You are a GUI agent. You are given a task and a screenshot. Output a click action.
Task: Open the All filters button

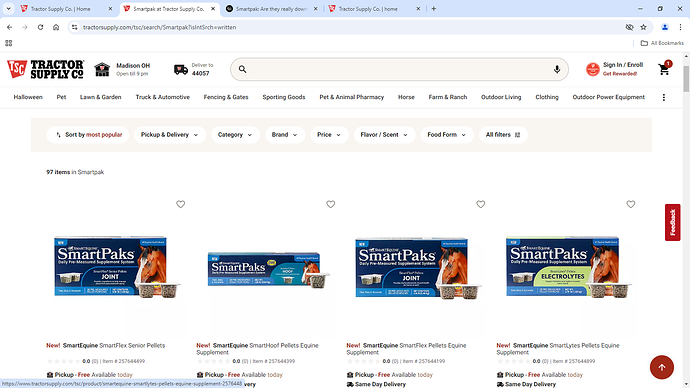click(503, 135)
